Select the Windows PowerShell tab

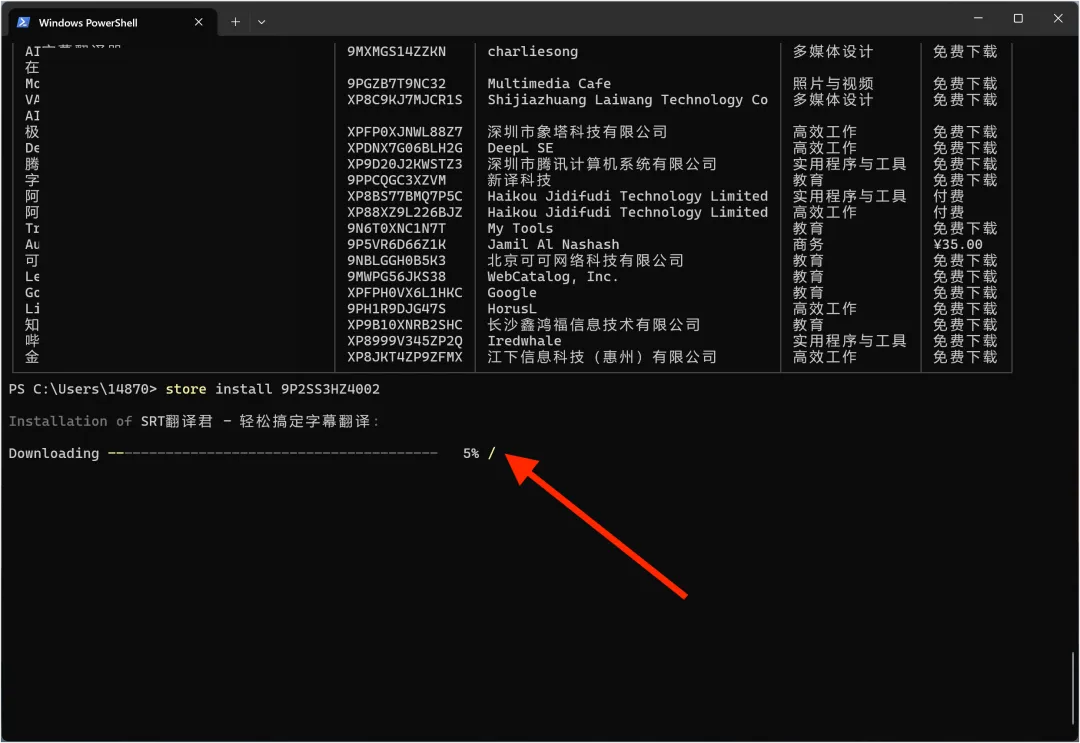coord(113,22)
